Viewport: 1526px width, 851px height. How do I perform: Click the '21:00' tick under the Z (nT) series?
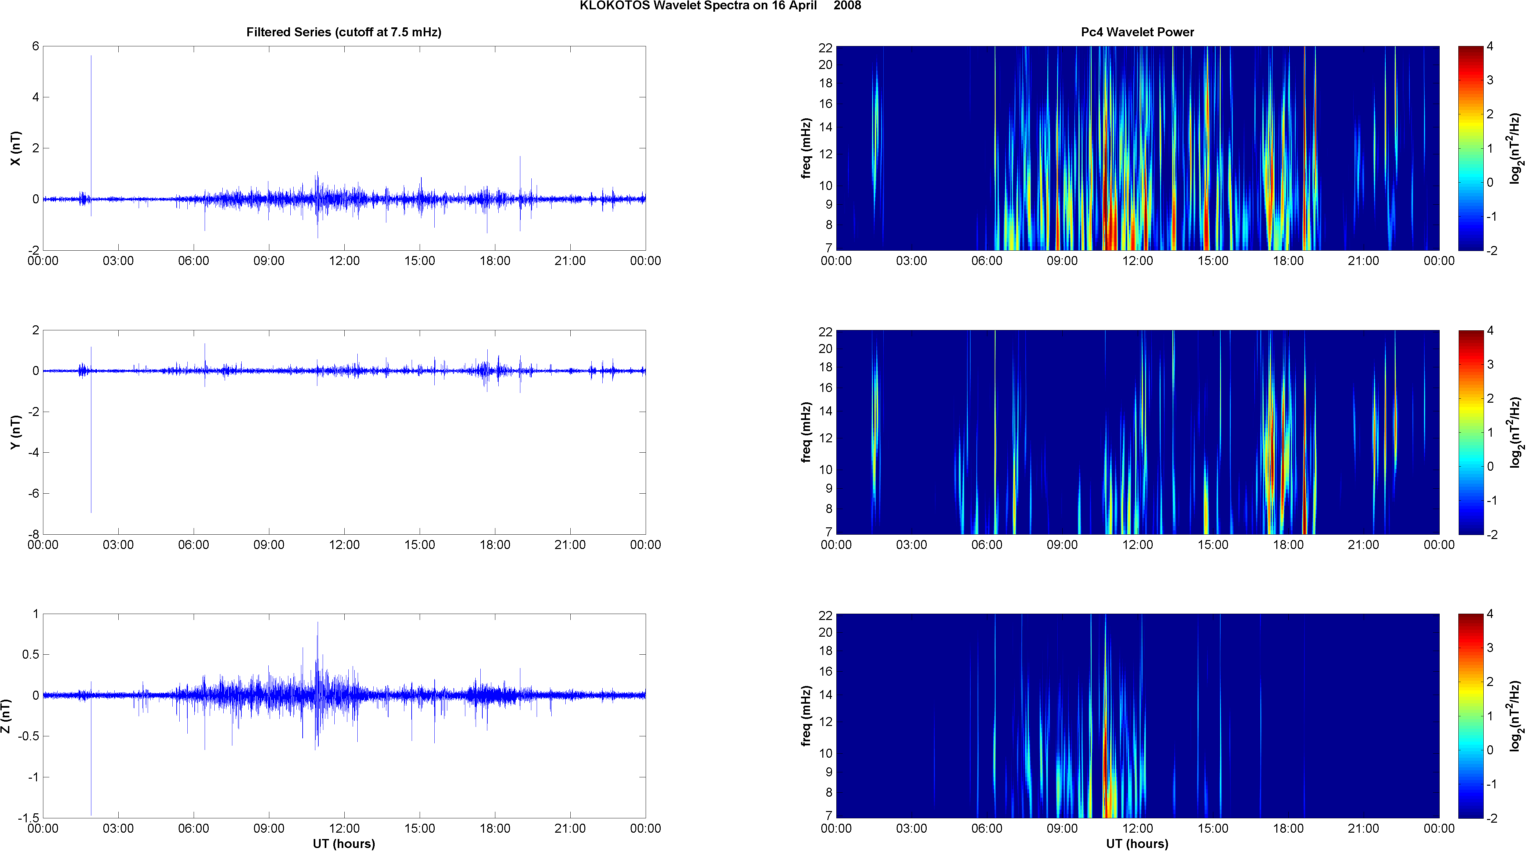coord(570,829)
